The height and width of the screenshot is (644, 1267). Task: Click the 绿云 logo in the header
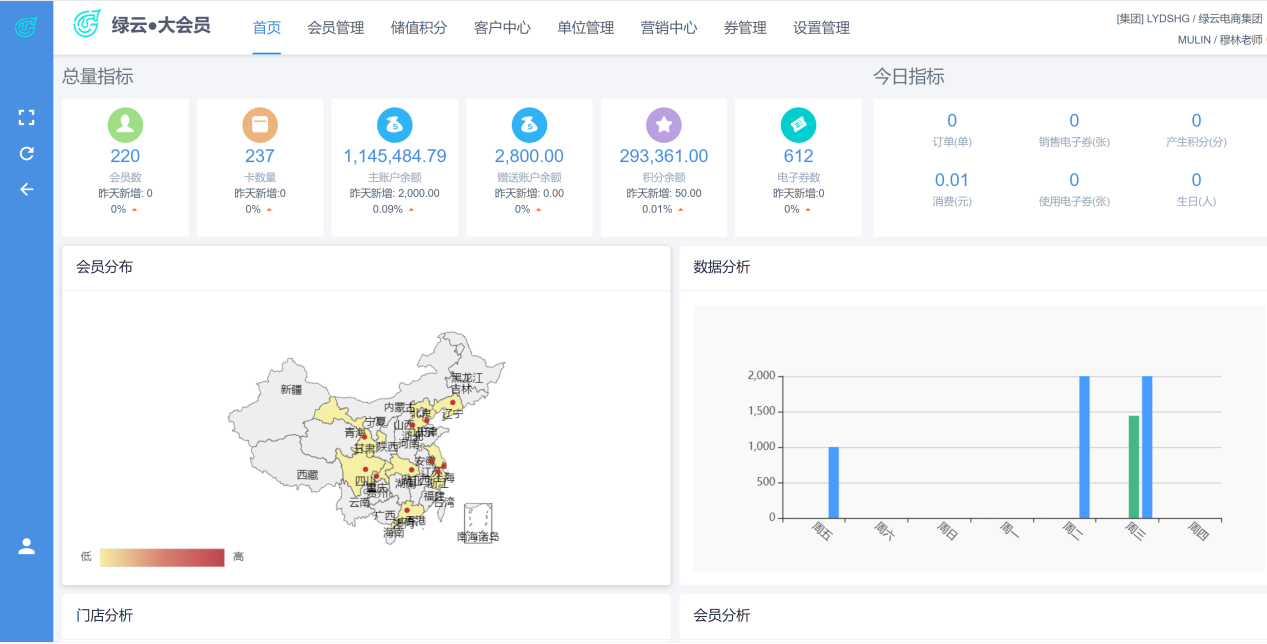(88, 24)
